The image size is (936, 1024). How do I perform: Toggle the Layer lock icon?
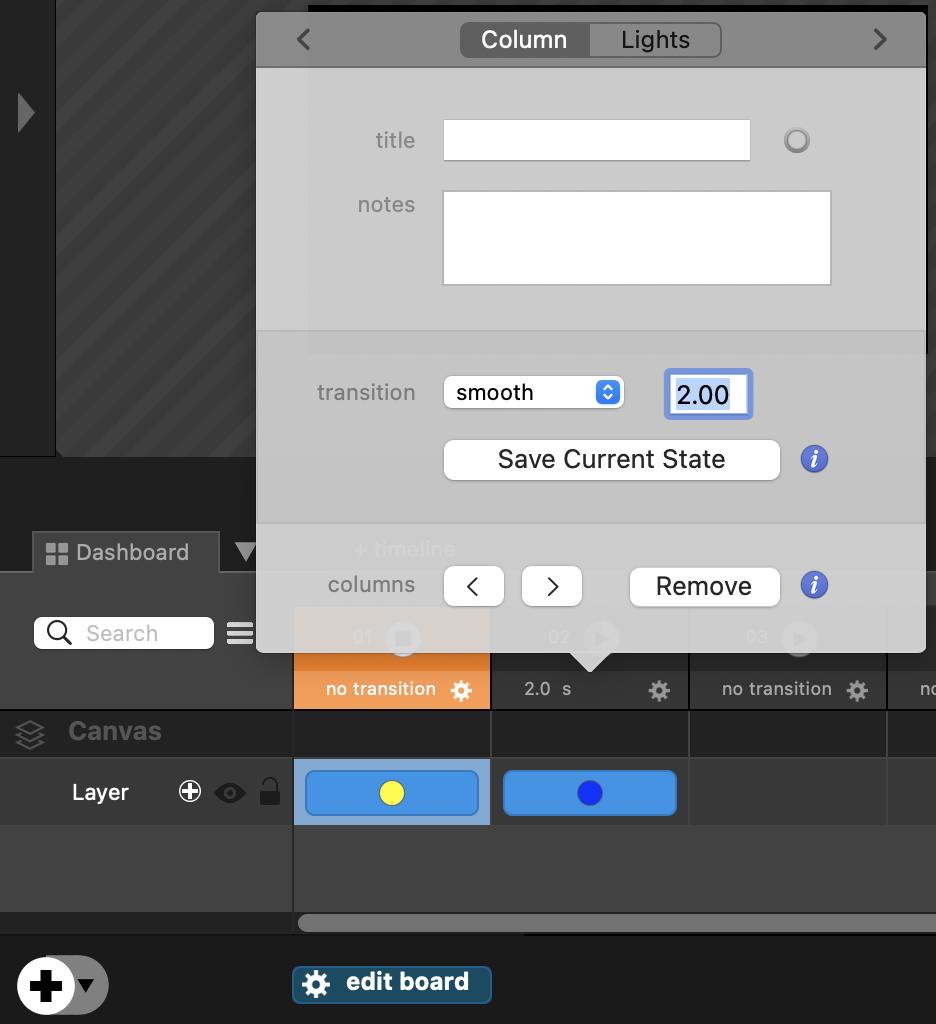point(269,792)
